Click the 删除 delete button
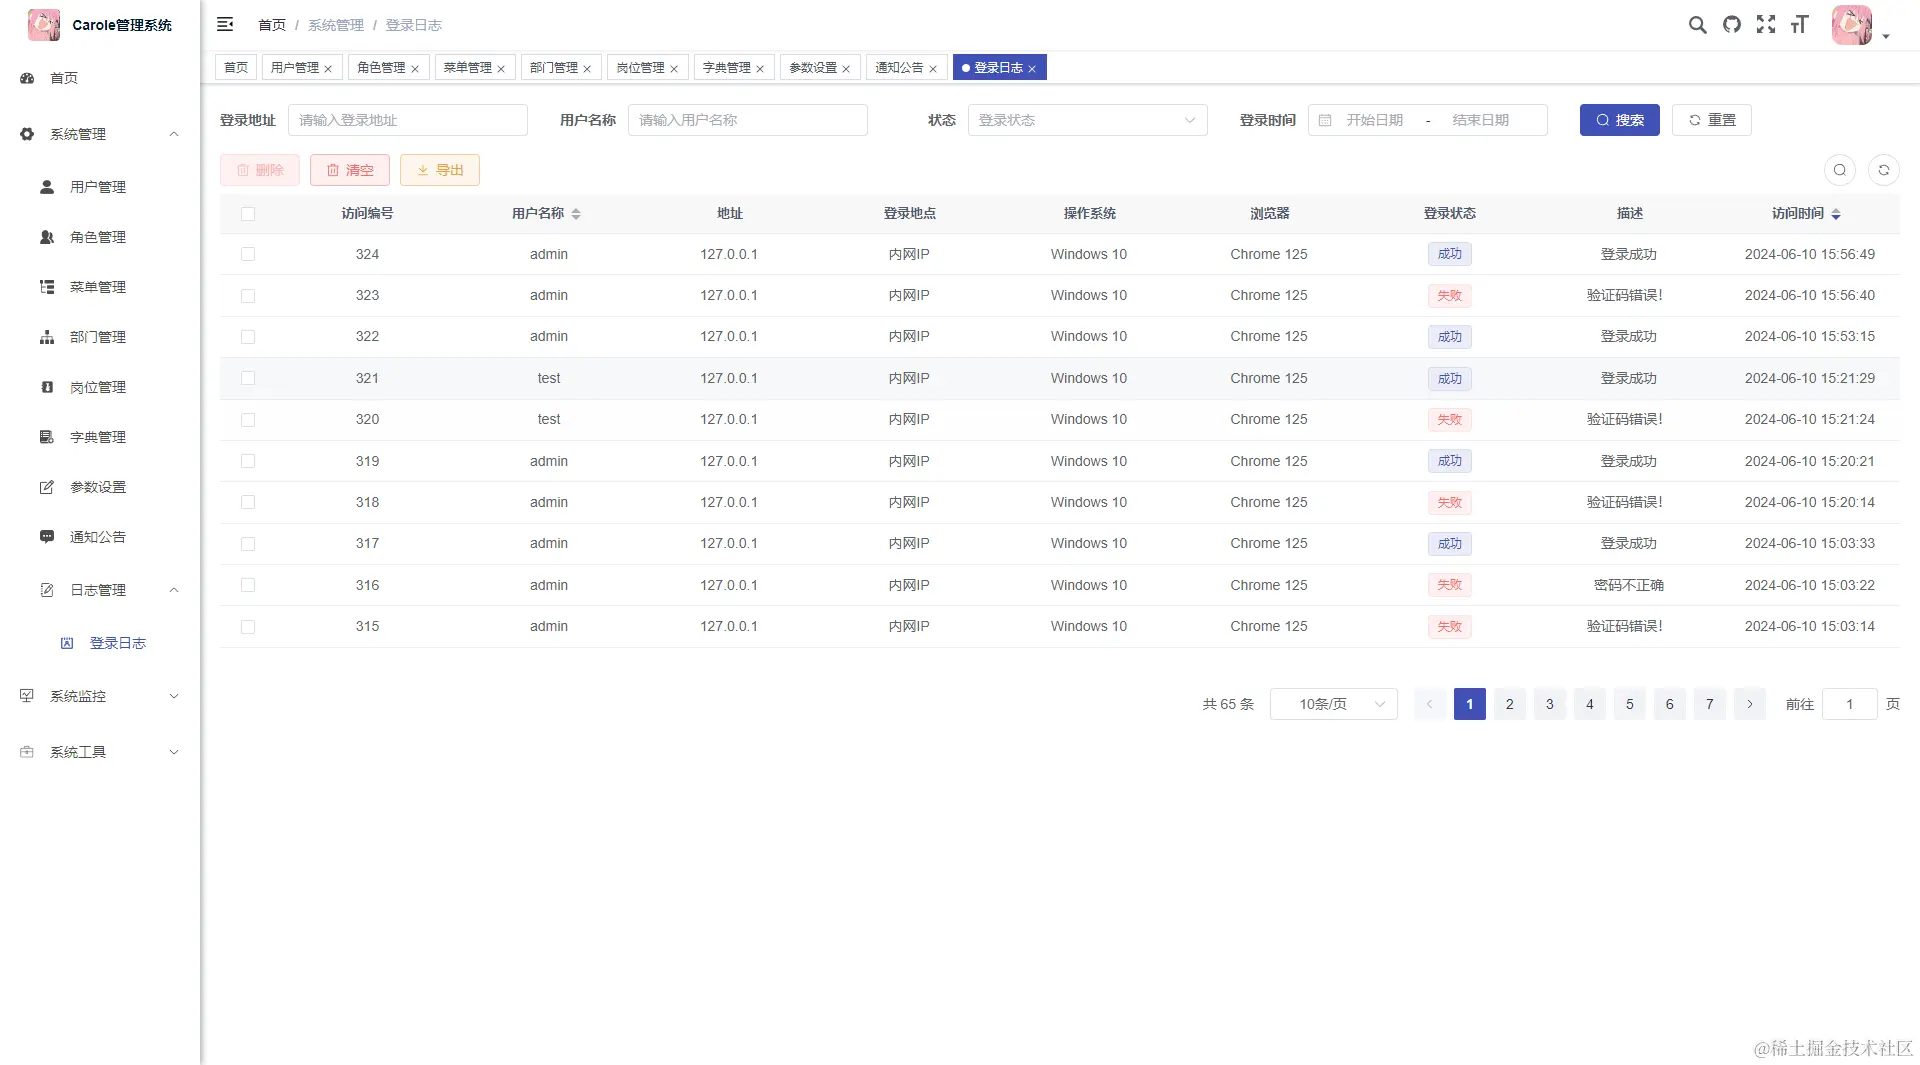This screenshot has width=1920, height=1065. tap(259, 170)
